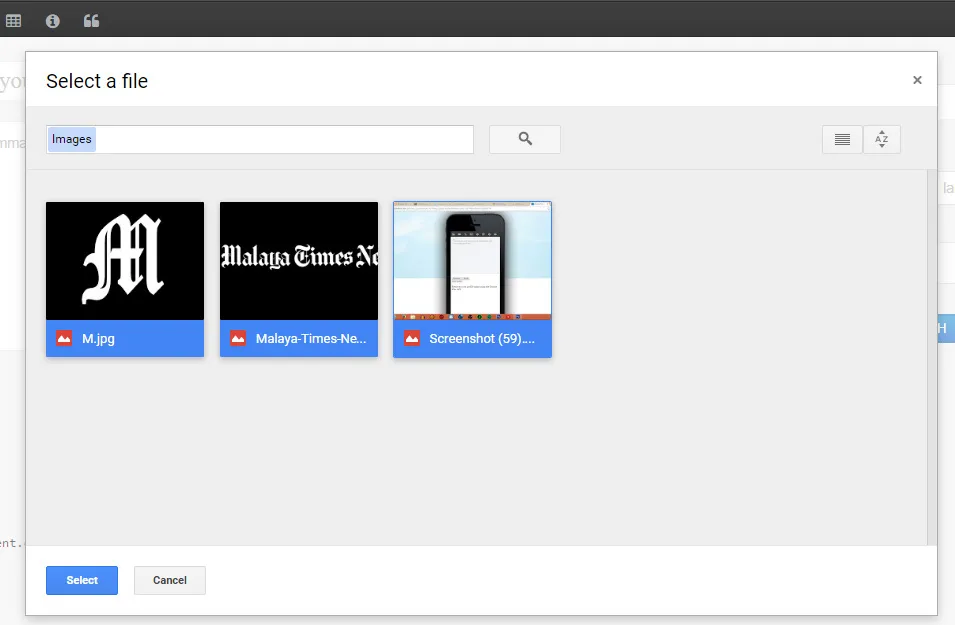Select the M.jpg thumbnail image
The width and height of the screenshot is (955, 625).
[125, 261]
